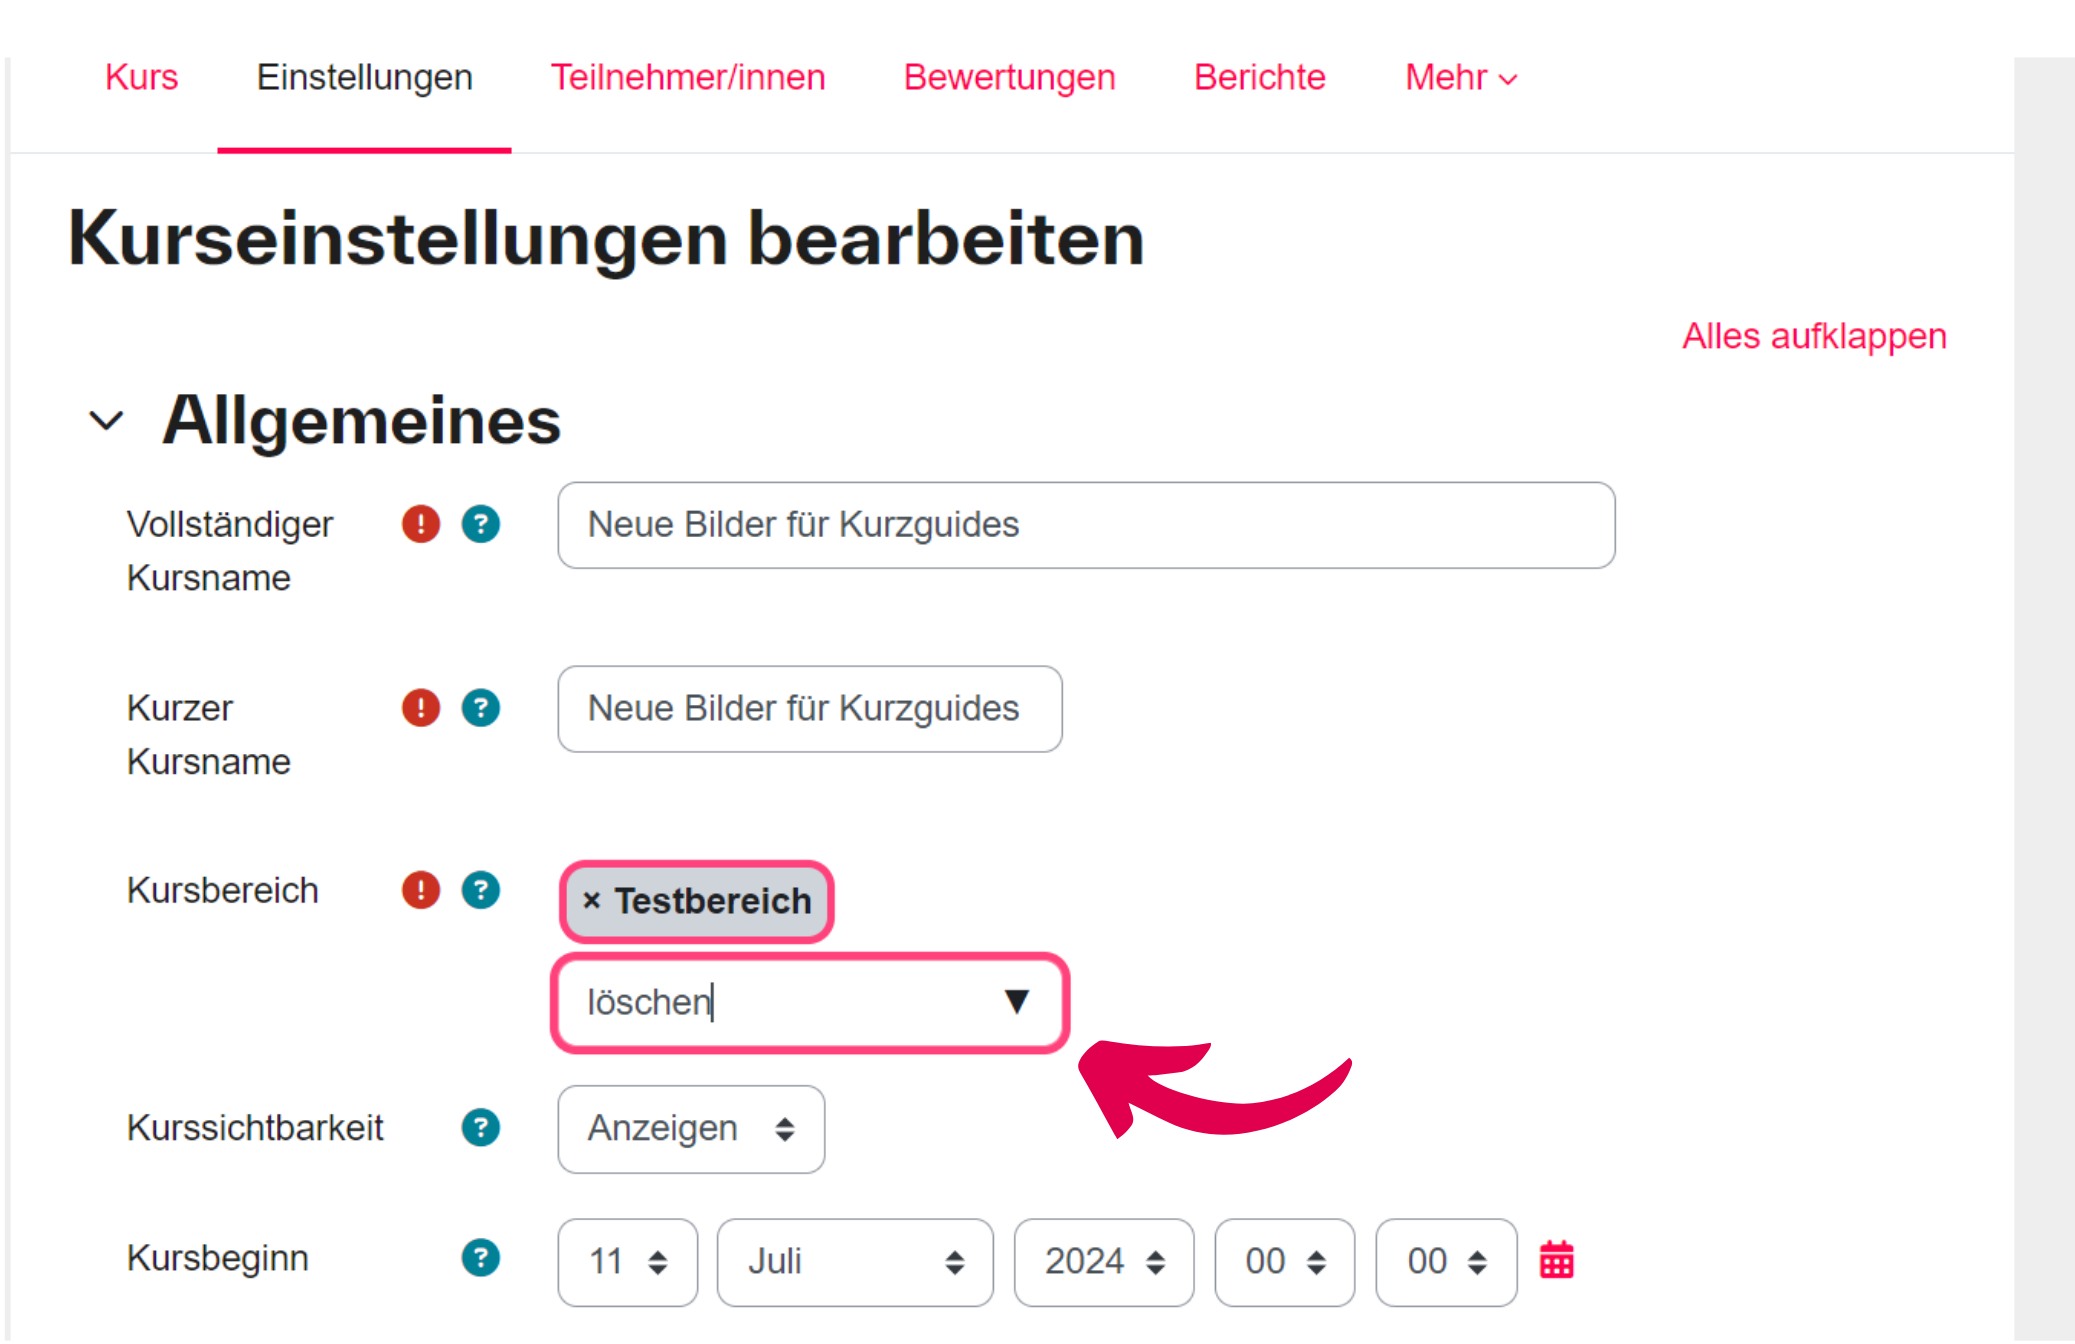Click the Alles aufklappen link
2075x1344 pixels.
coord(1813,336)
